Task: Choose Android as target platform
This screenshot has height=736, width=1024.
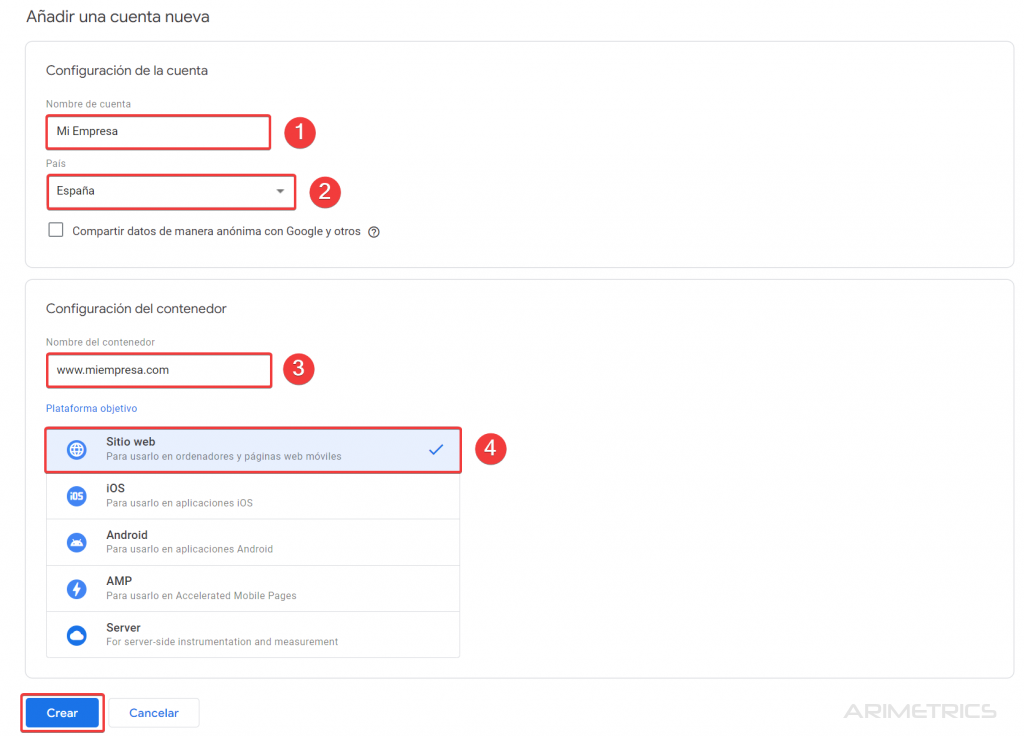Action: 250,542
